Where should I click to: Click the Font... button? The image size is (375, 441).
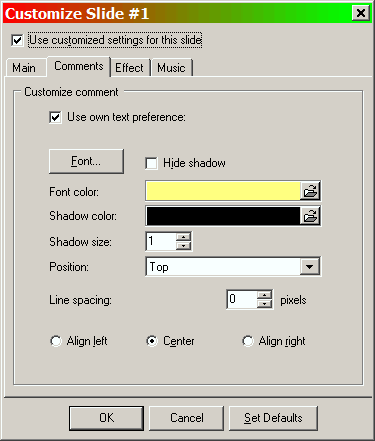(86, 161)
